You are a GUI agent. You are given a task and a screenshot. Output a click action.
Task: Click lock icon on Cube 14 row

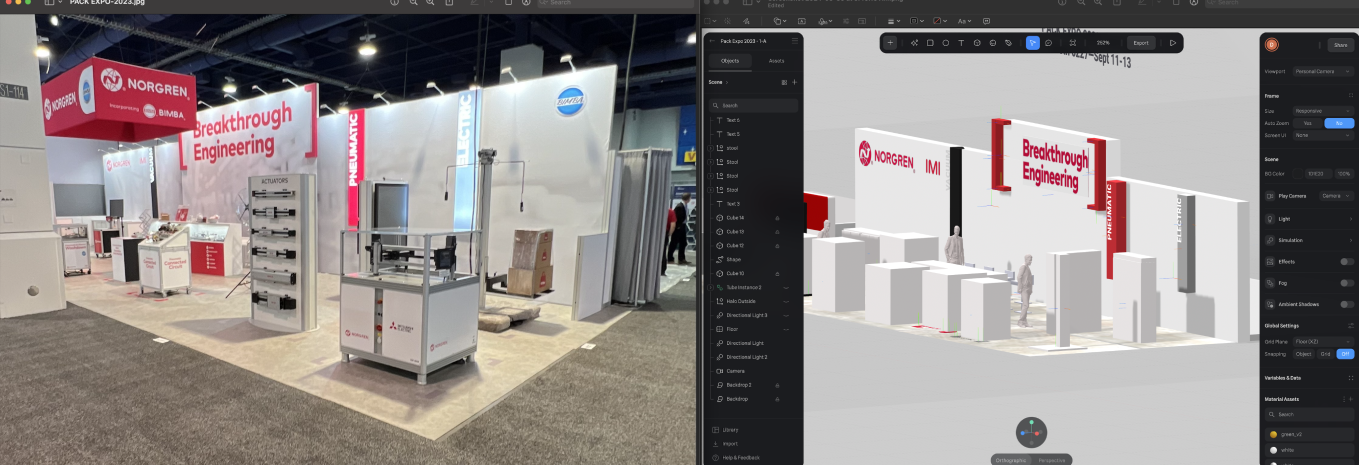coord(776,217)
